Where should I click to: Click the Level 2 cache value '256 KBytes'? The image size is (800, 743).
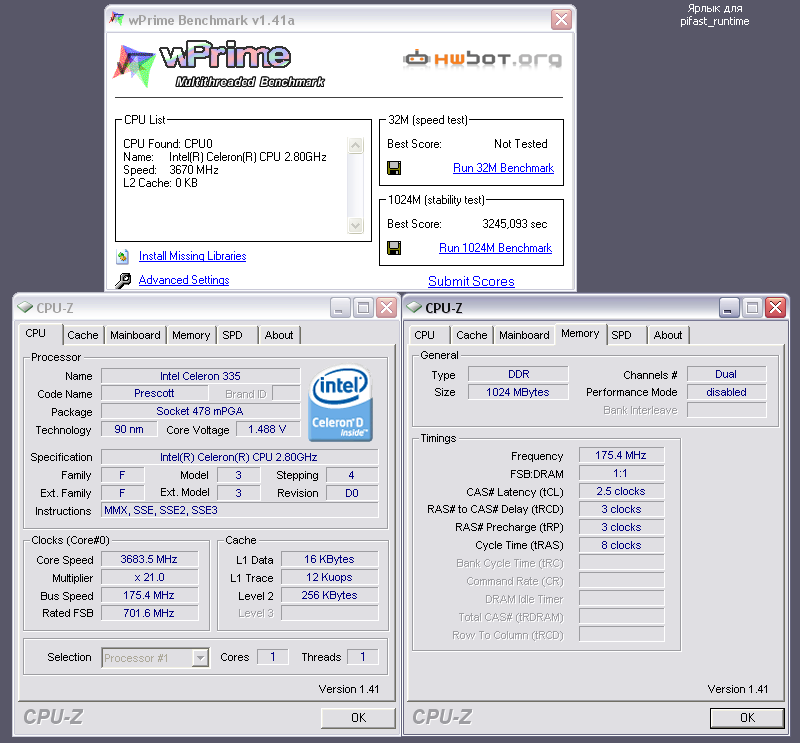point(330,595)
